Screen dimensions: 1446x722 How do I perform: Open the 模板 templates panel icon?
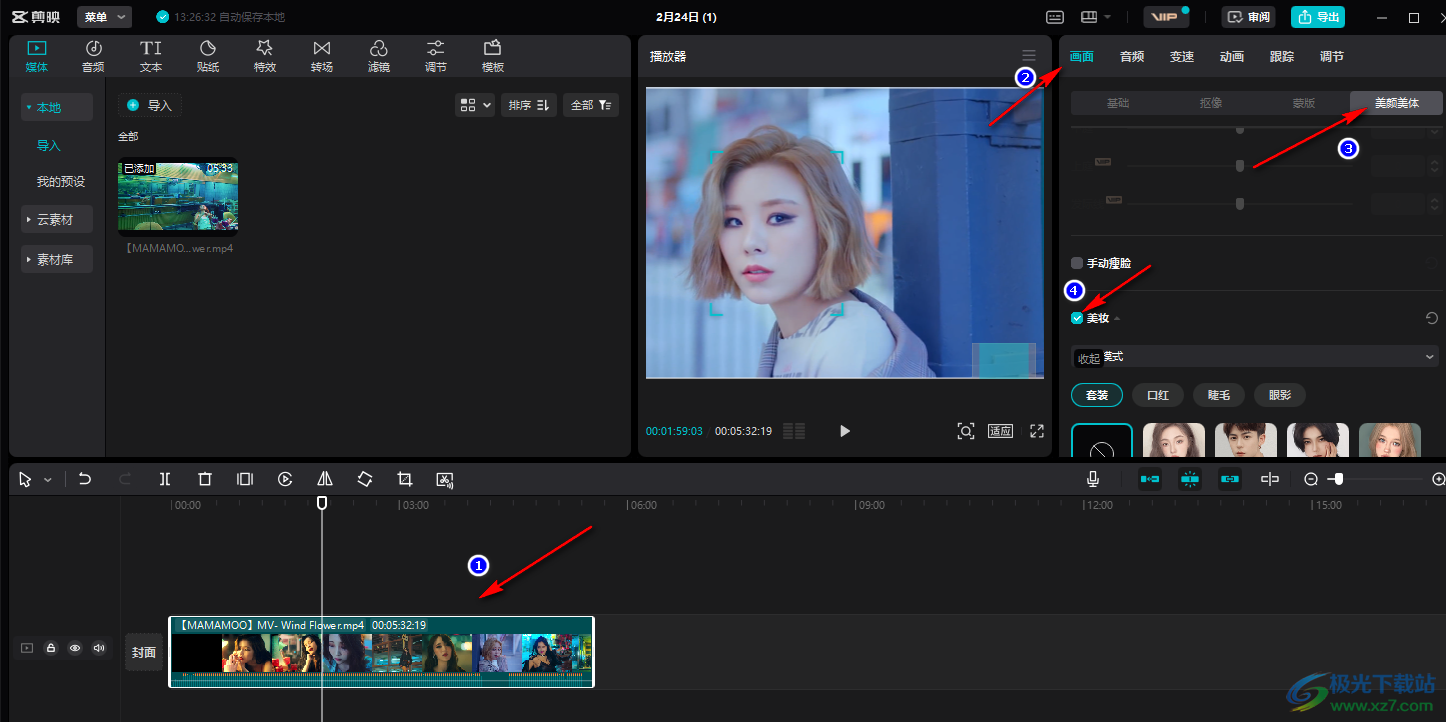coord(493,56)
